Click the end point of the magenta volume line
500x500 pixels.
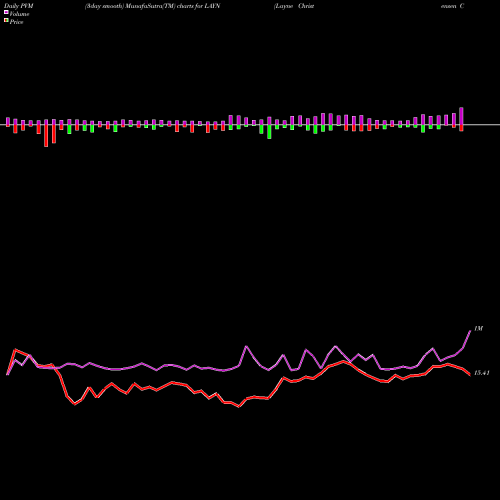[470, 331]
